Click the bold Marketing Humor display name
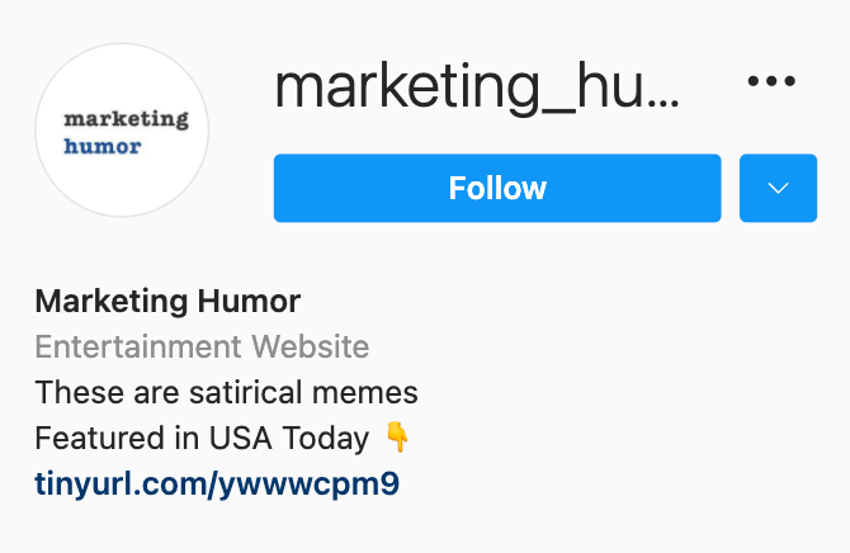The image size is (850, 553). [168, 301]
